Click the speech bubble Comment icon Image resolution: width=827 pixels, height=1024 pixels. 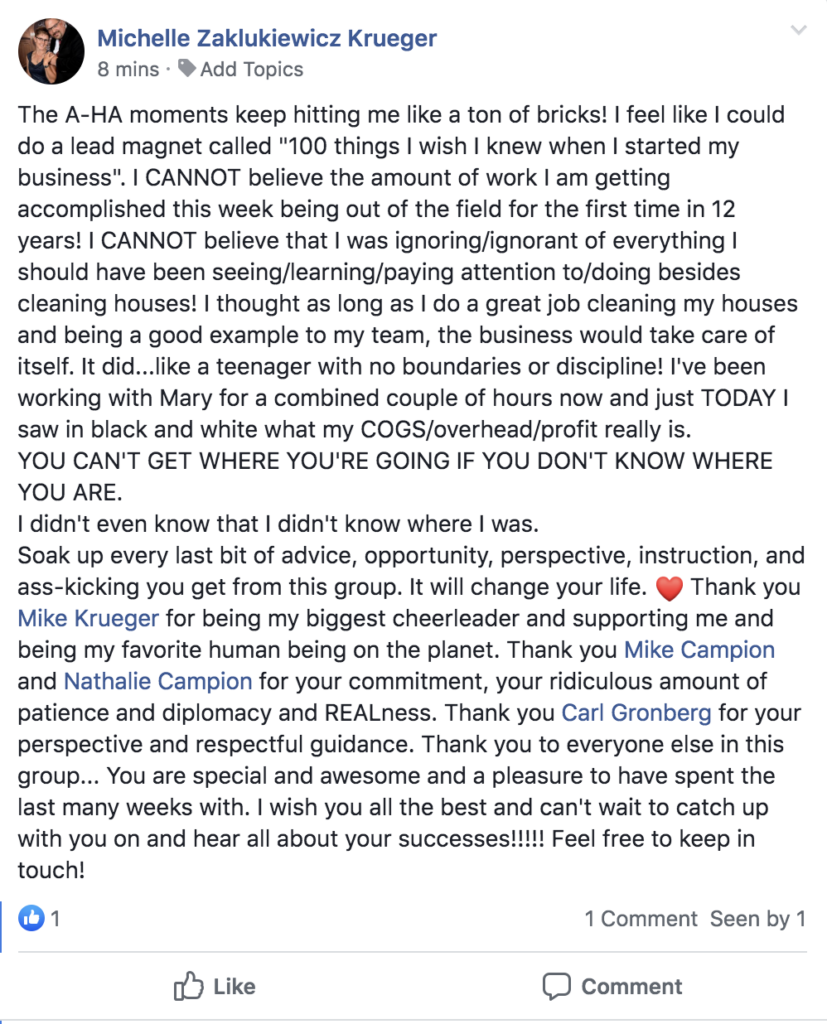556,987
